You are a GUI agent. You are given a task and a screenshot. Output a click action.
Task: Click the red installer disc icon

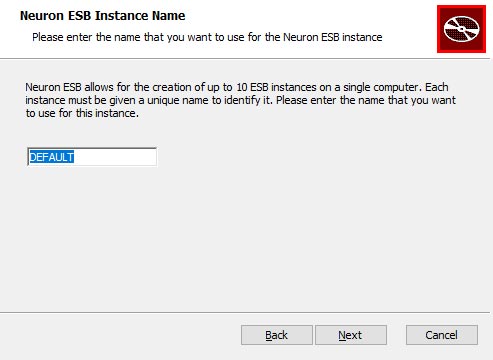461,29
